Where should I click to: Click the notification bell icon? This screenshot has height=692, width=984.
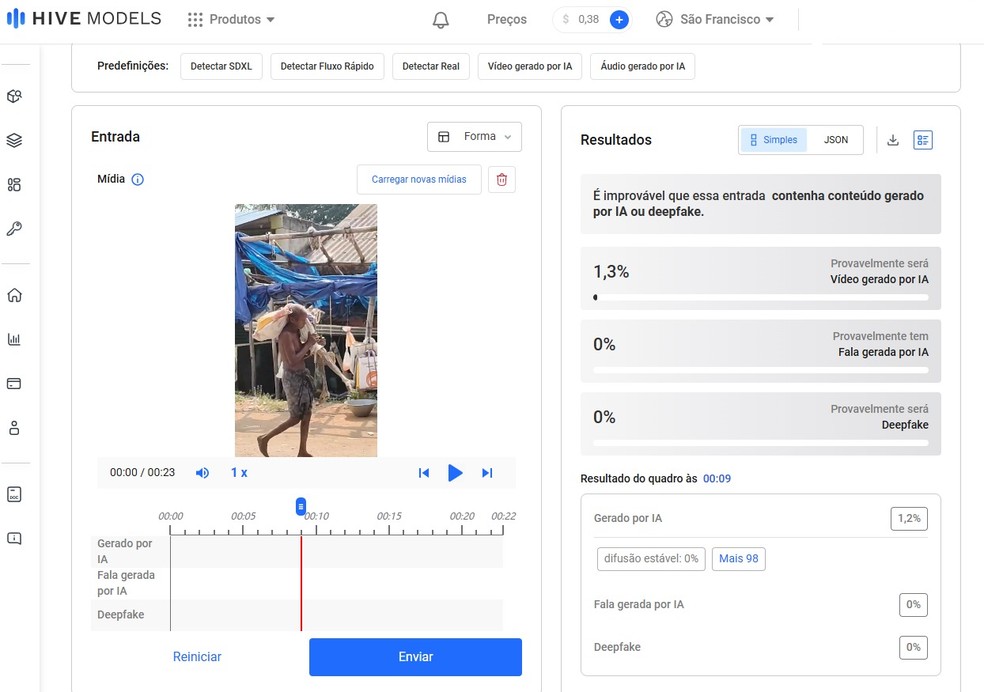click(441, 20)
